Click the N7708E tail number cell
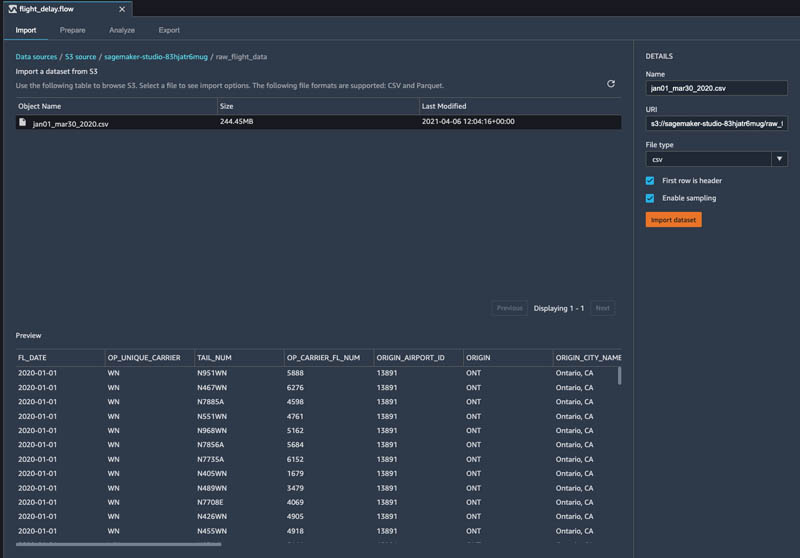The image size is (800, 558). [210, 502]
